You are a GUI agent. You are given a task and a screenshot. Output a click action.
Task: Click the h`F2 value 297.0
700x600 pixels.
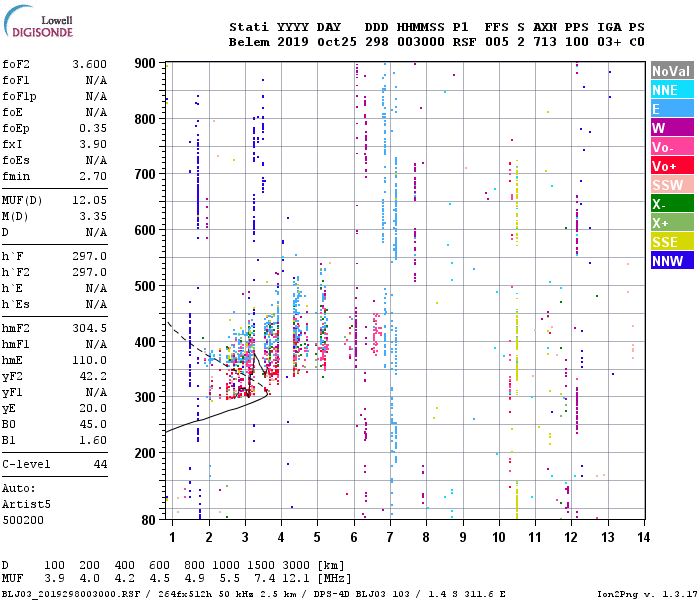click(x=90, y=273)
